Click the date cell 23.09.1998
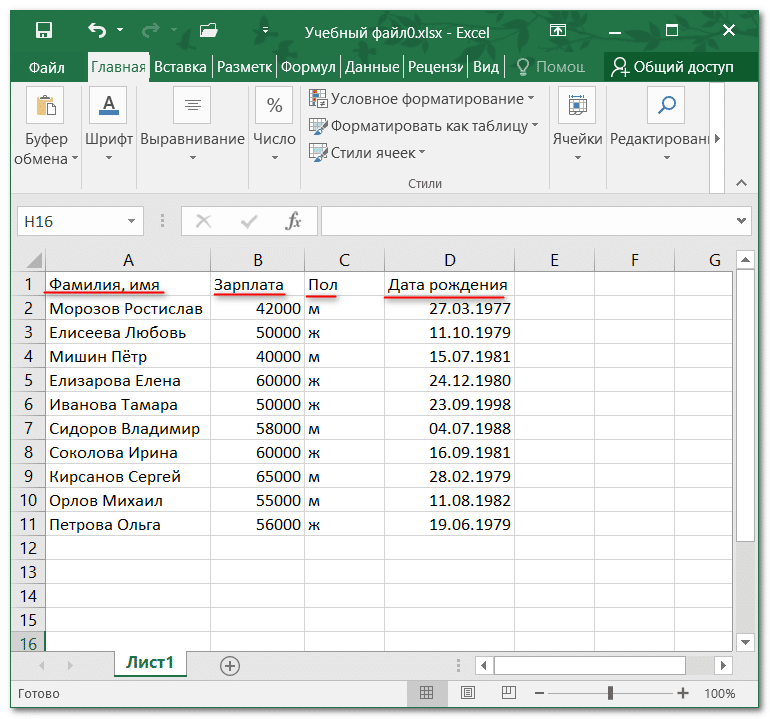This screenshot has width=770, height=719. point(449,404)
